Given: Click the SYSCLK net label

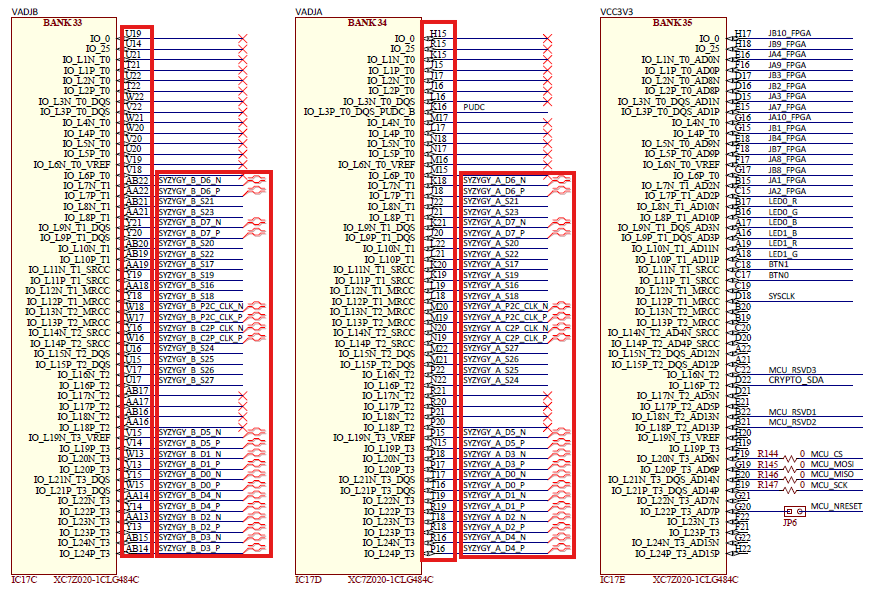Looking at the screenshot, I should [x=782, y=296].
